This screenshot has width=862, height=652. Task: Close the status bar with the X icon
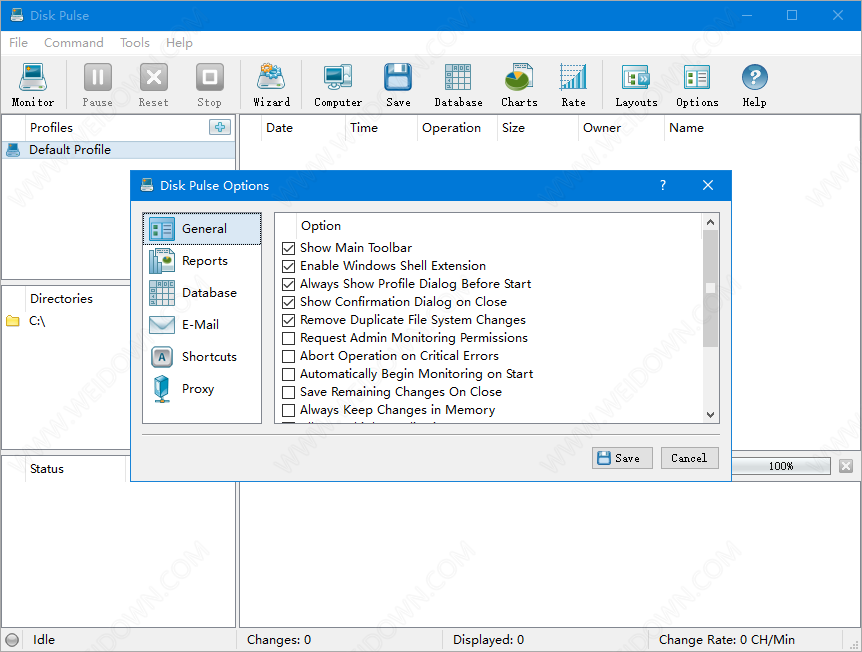[846, 466]
